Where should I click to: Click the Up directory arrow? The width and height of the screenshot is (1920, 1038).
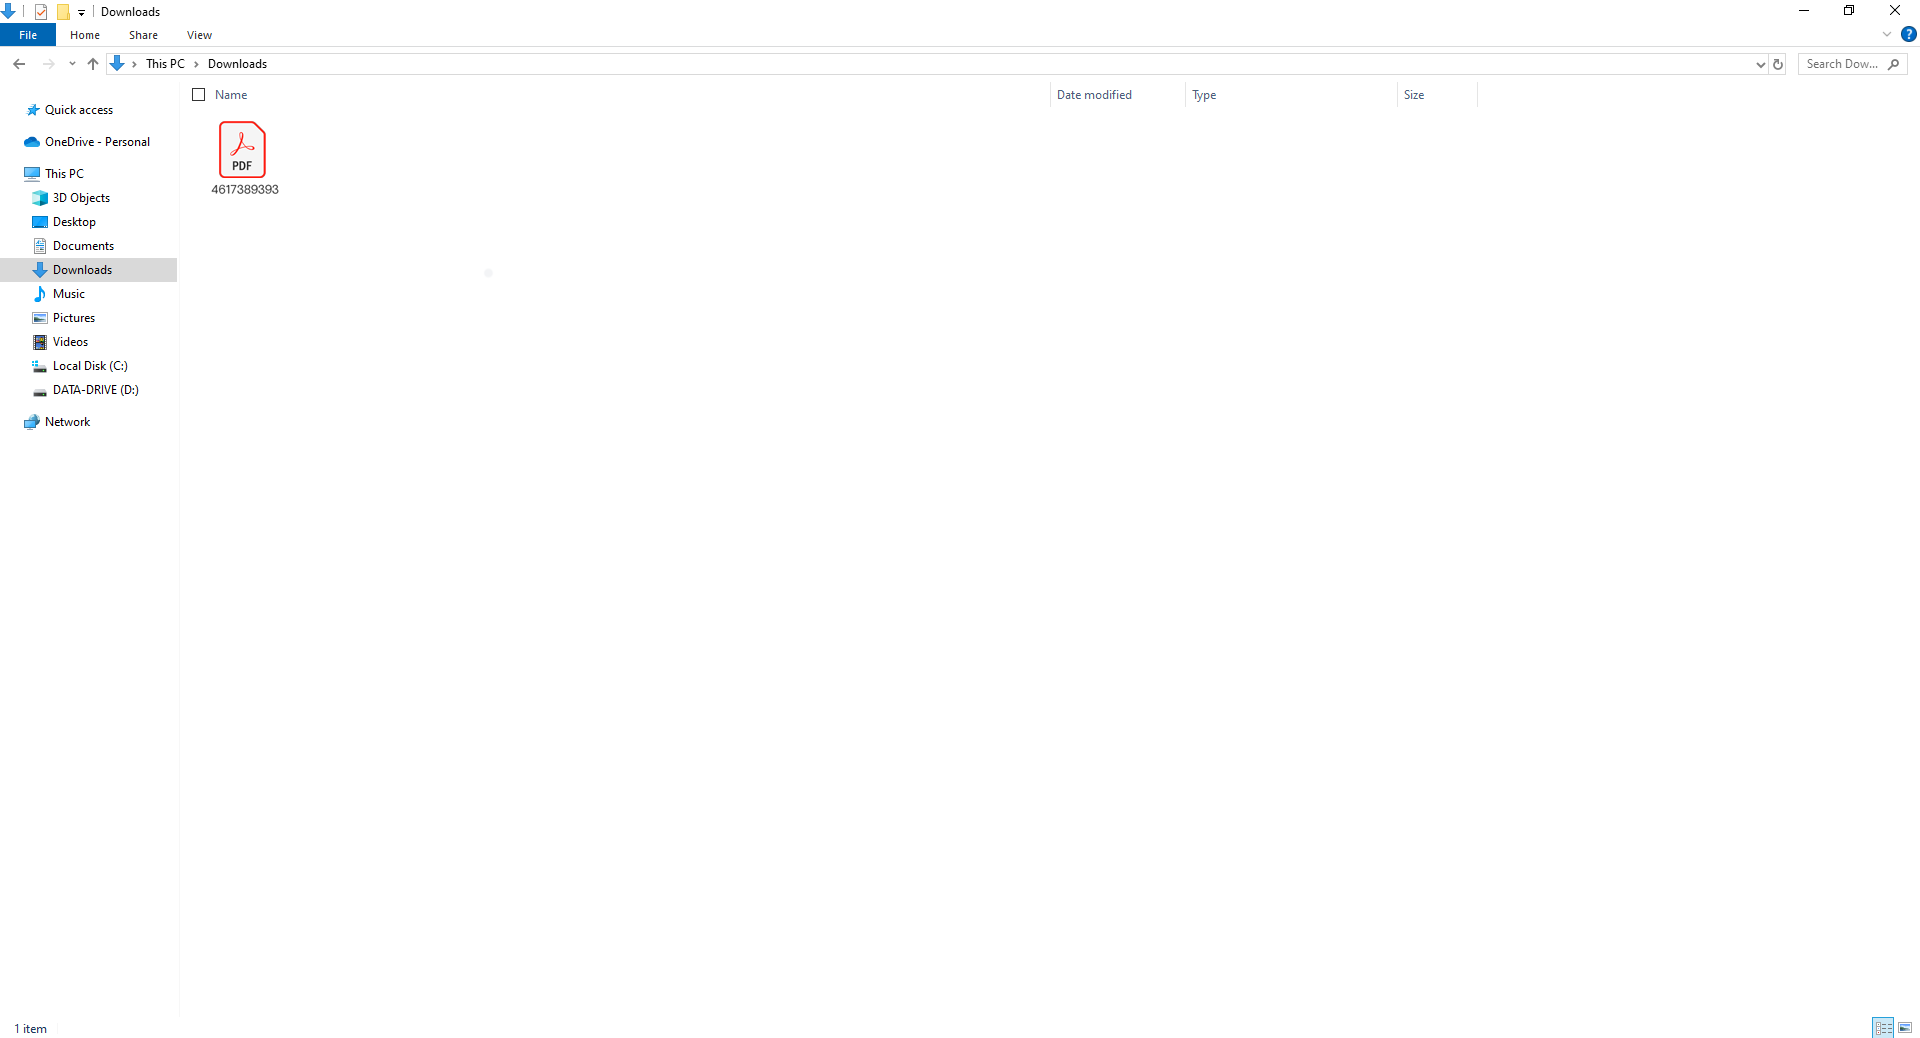(x=93, y=64)
